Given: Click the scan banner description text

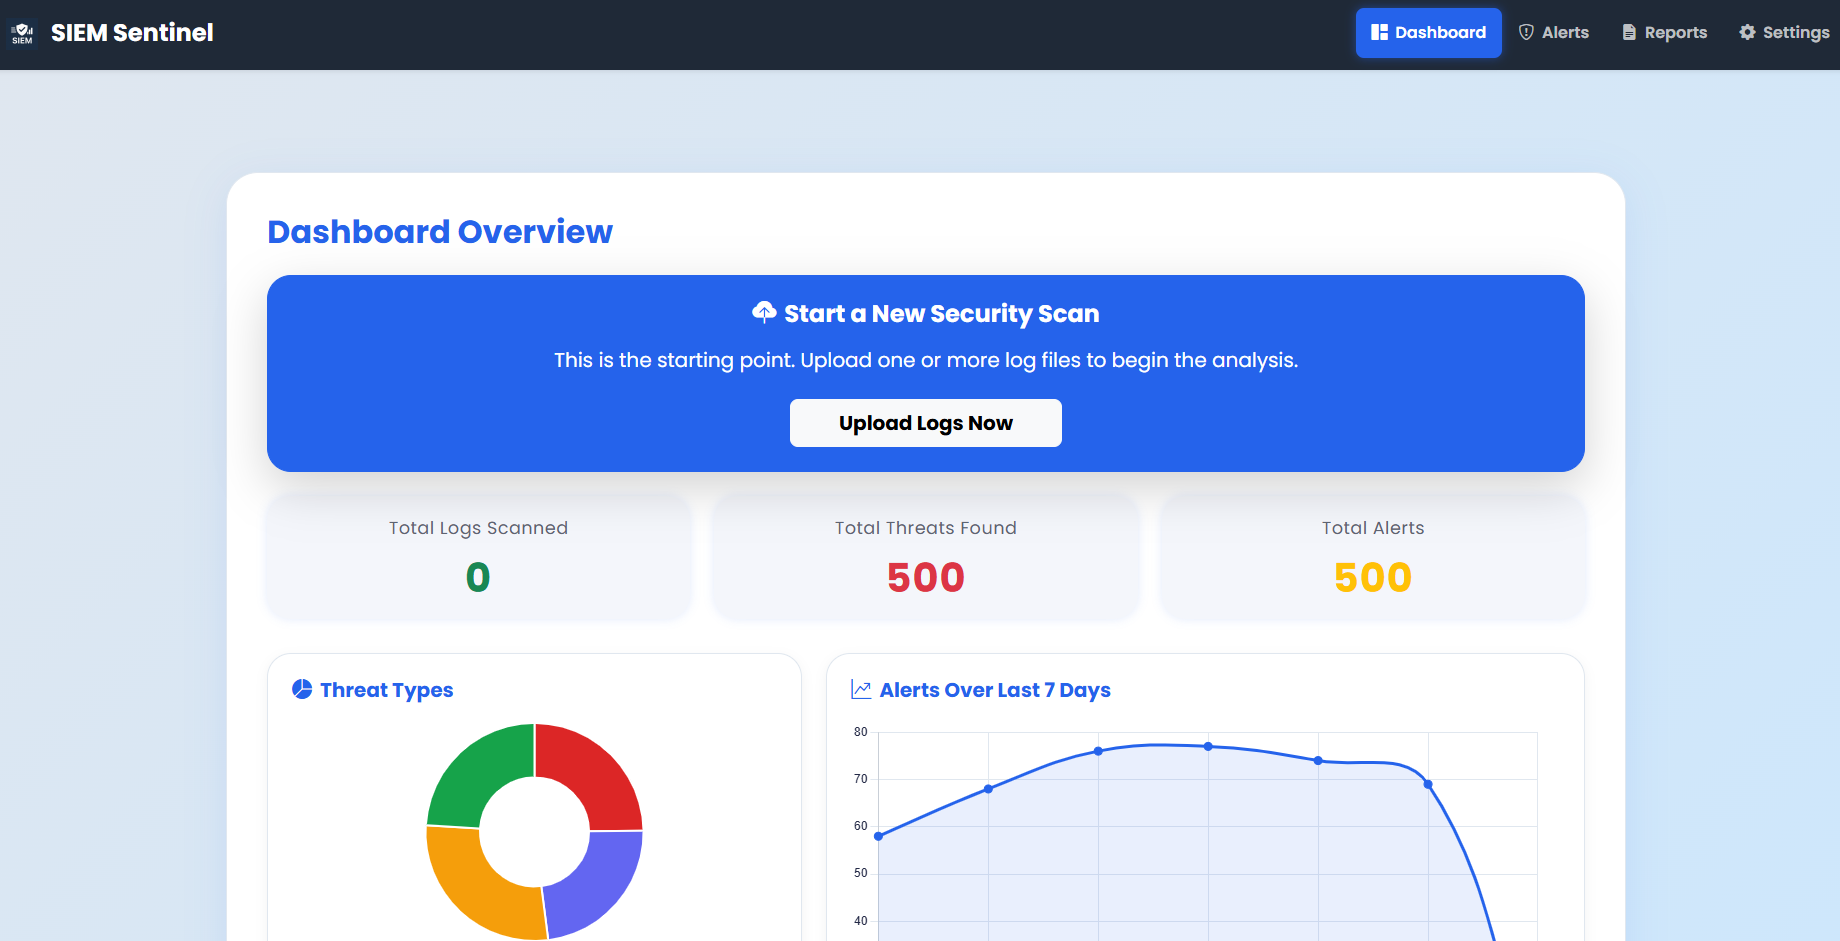Looking at the screenshot, I should point(926,360).
